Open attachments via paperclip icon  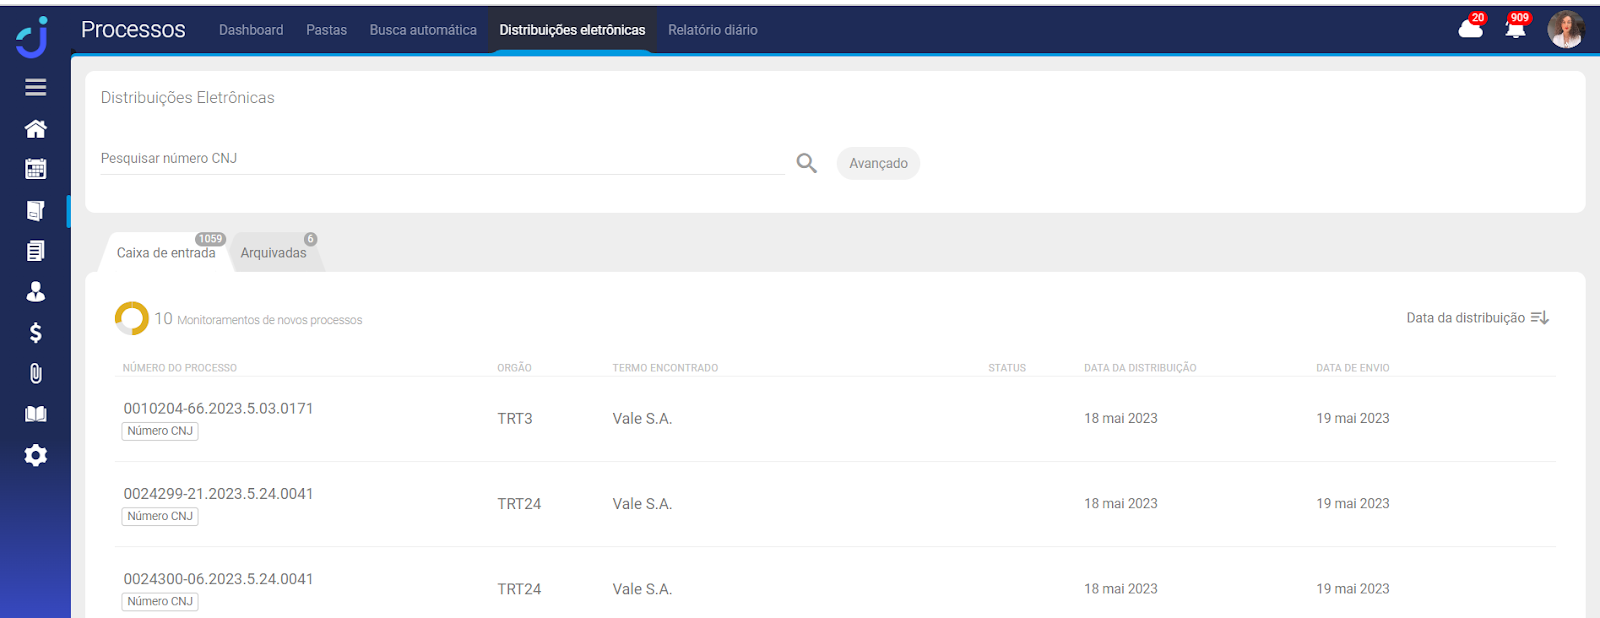coord(36,374)
